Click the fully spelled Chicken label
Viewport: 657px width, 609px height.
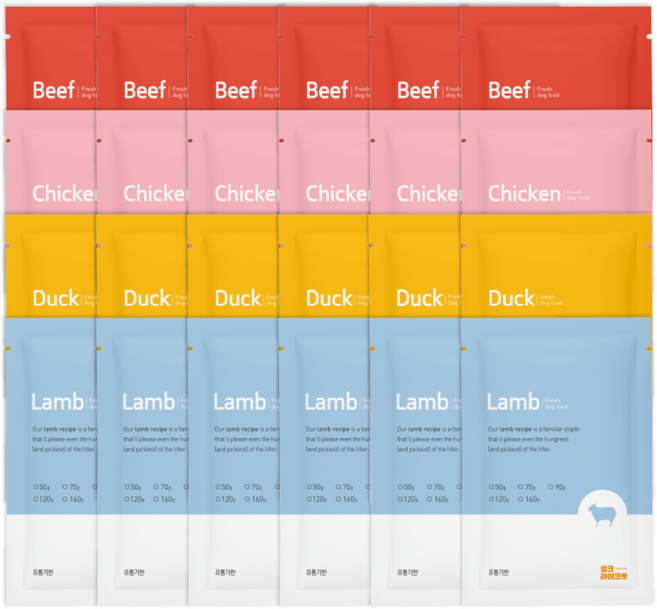(524, 194)
